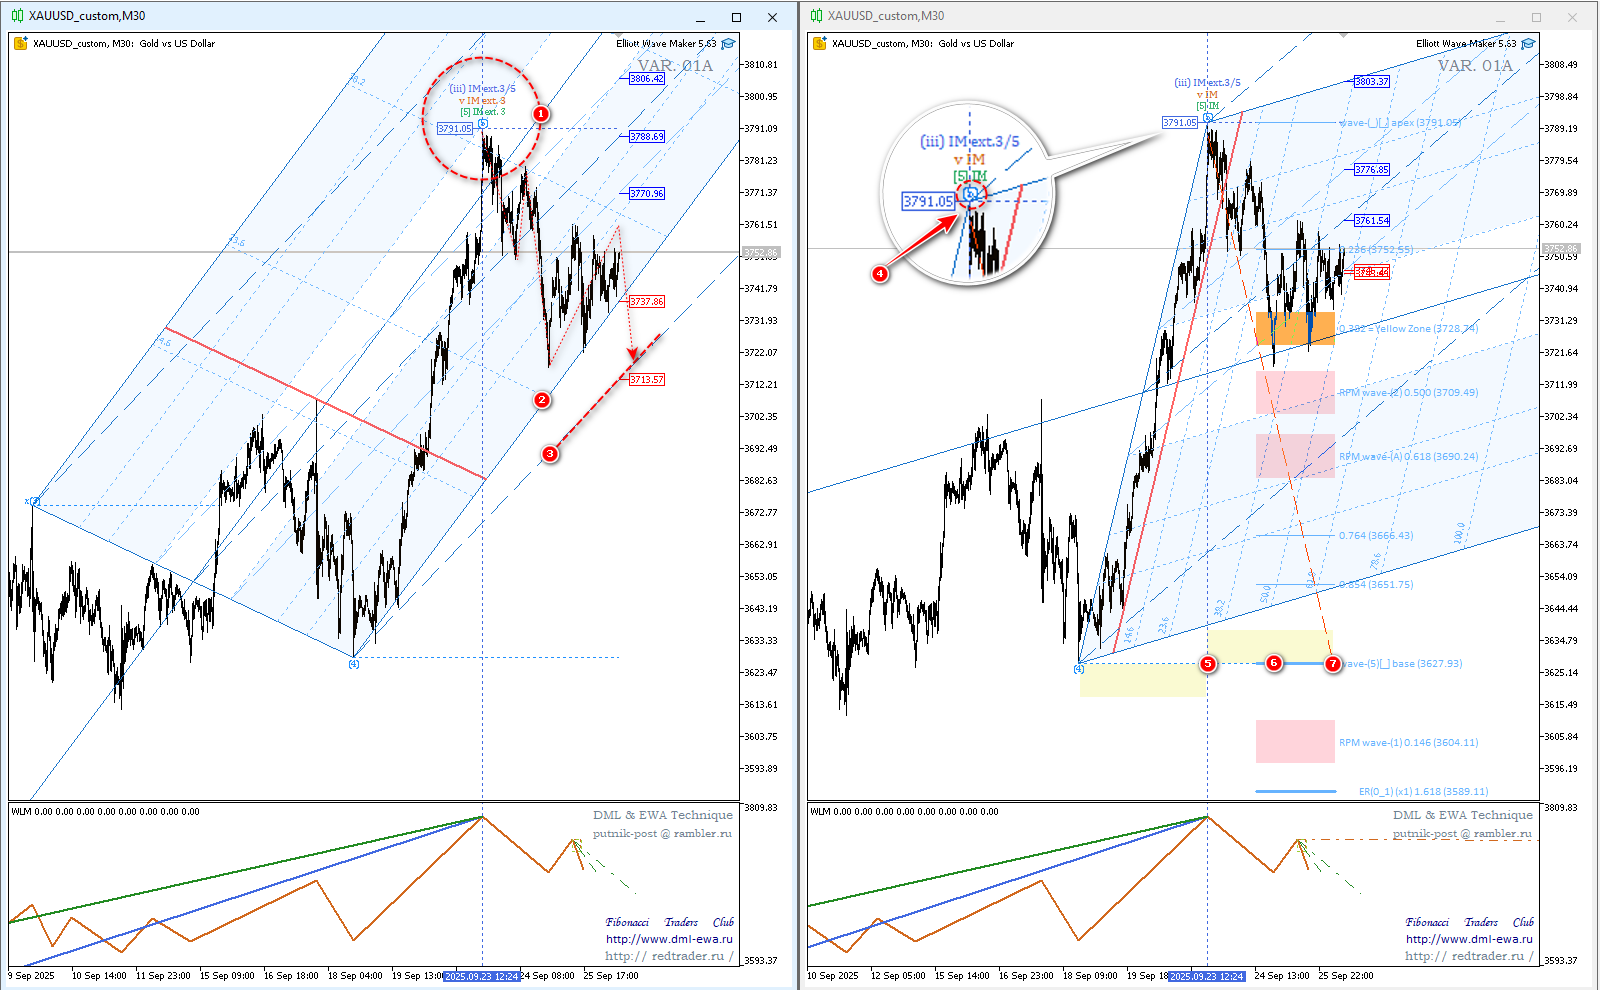Click the pink RPM wave 0.500 rectangle
The width and height of the screenshot is (1600, 990).
pyautogui.click(x=1295, y=392)
